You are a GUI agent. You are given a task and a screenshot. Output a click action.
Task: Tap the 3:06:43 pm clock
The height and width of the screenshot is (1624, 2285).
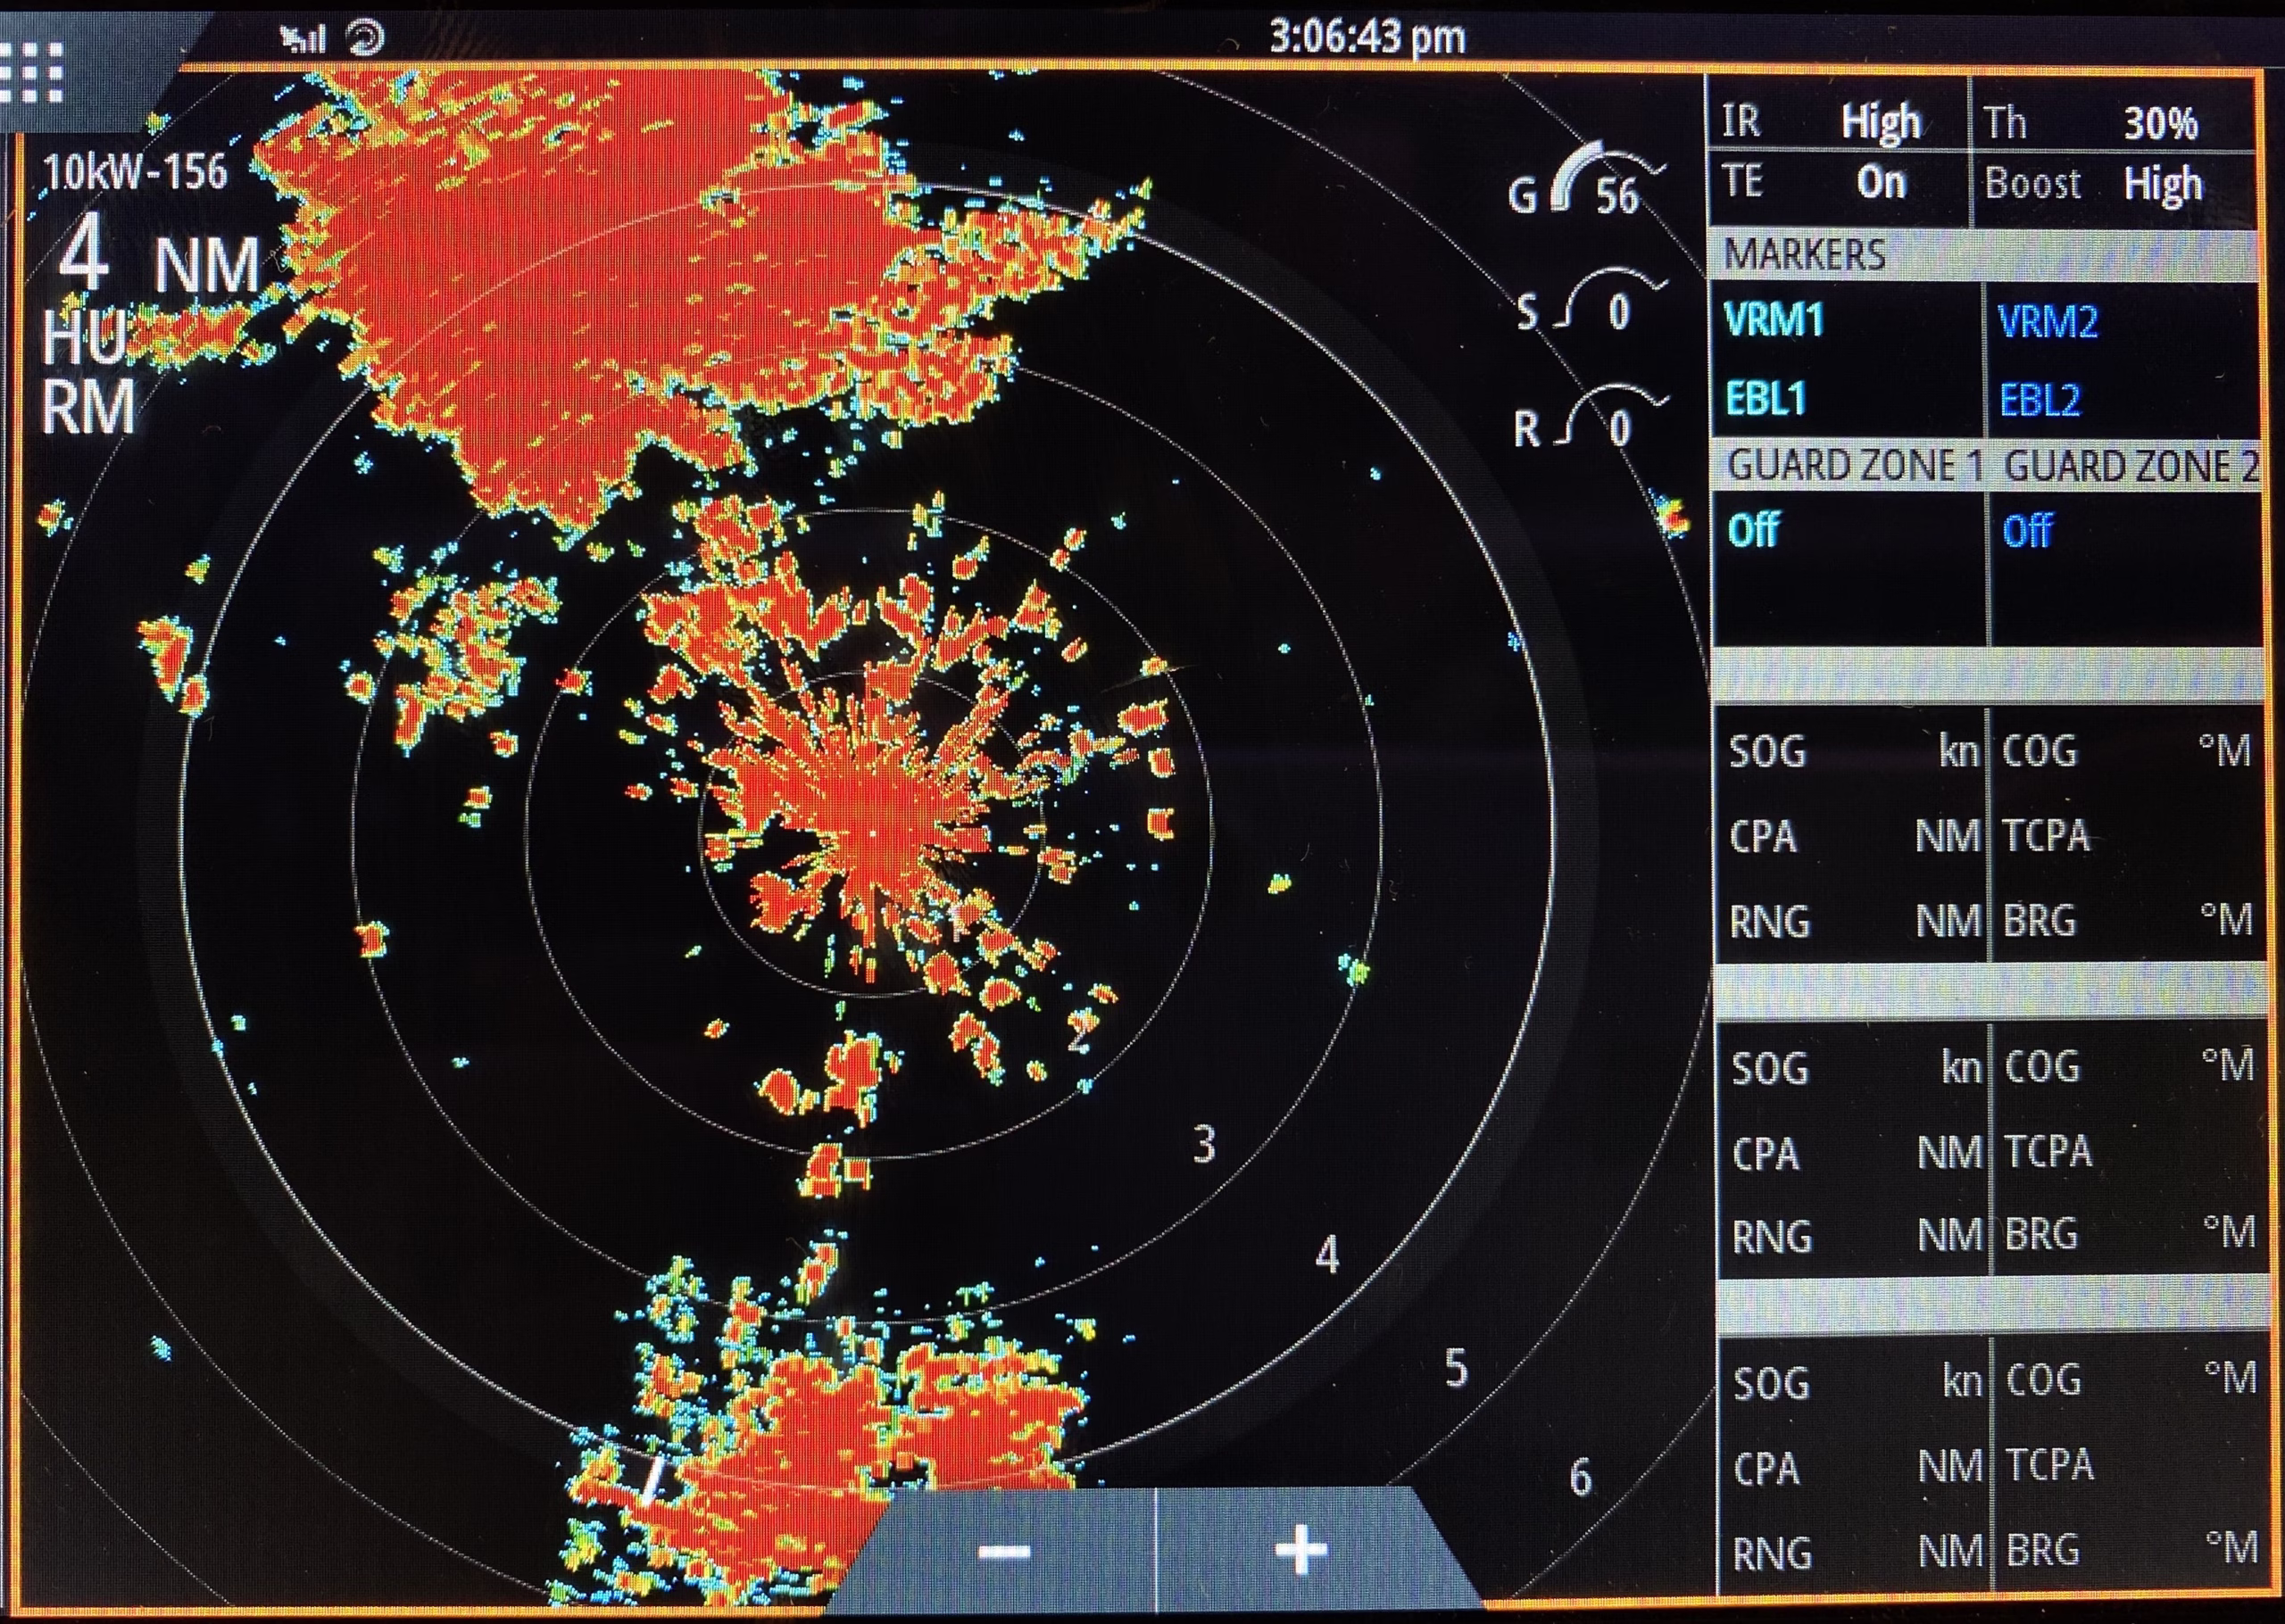[1367, 38]
